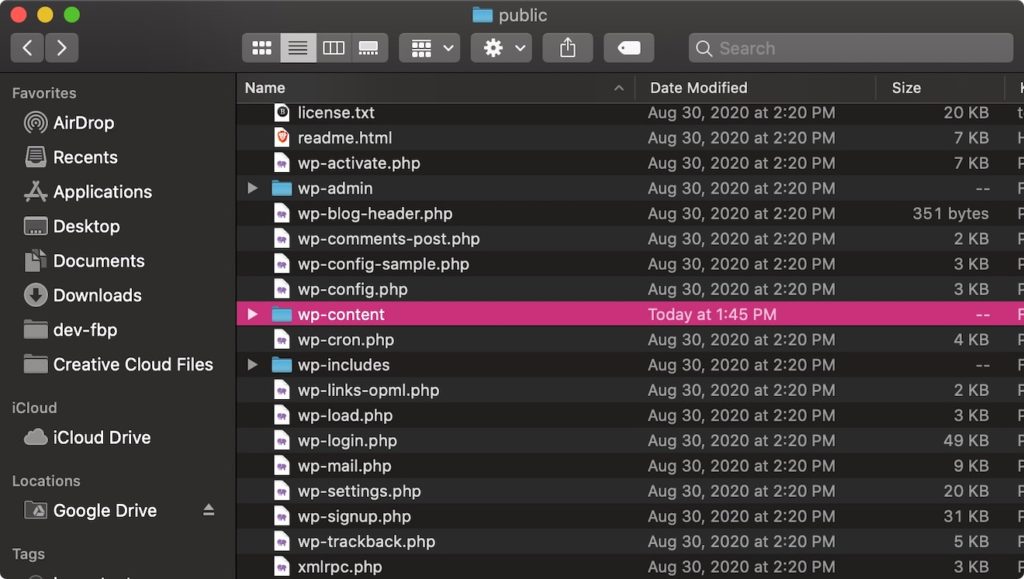Select the wp-signup.php file icon

click(281, 516)
